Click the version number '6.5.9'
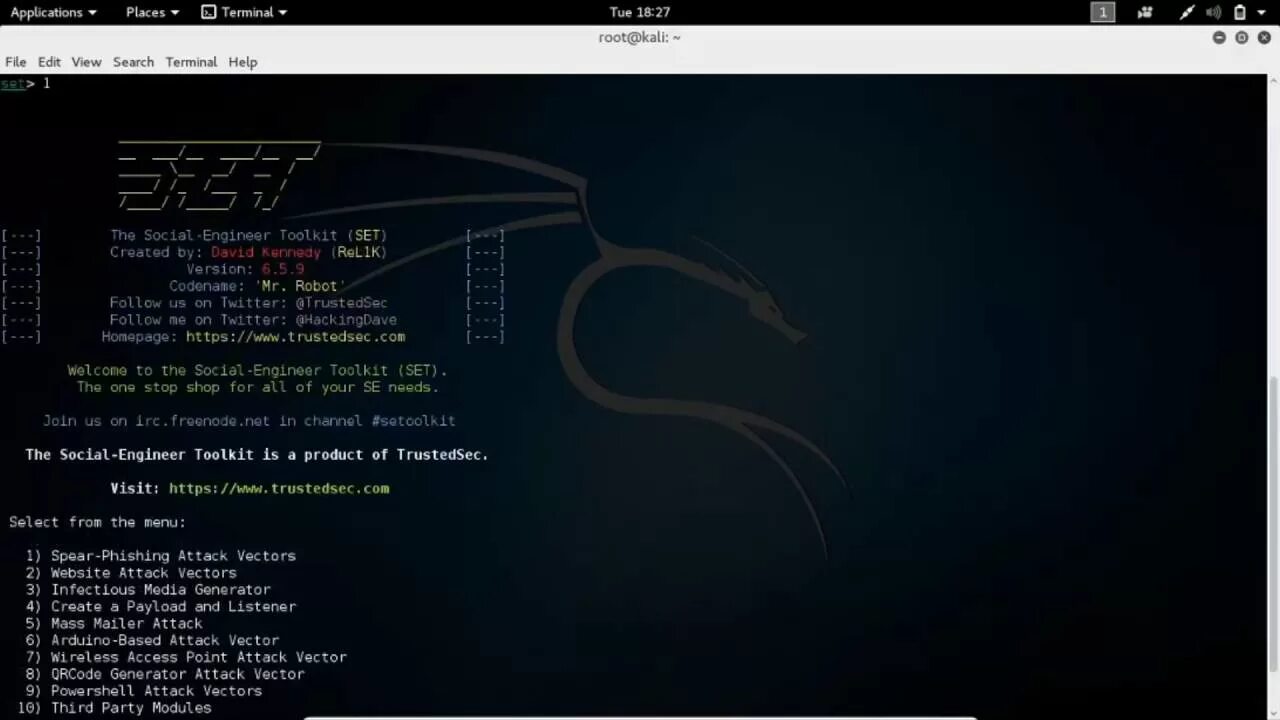The height and width of the screenshot is (720, 1280). (283, 269)
